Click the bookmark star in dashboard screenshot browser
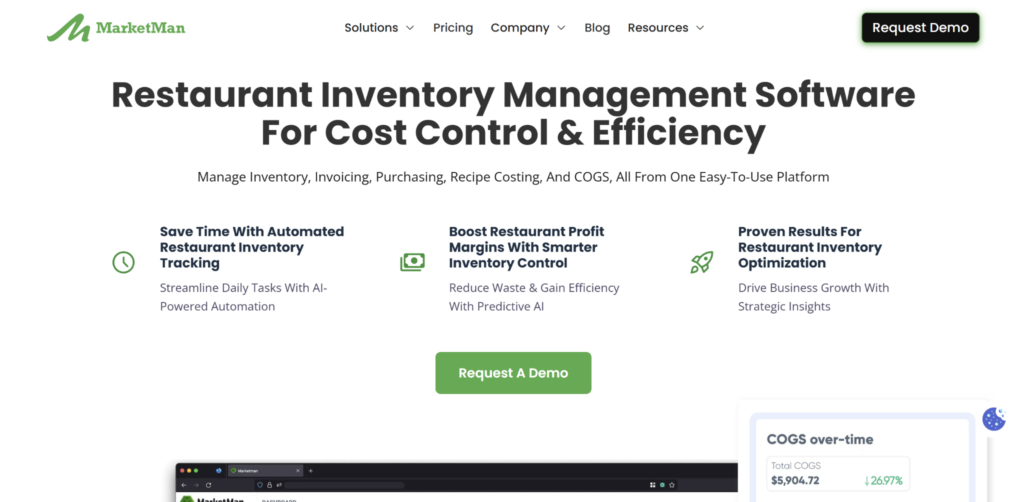This screenshot has height=502, width=1024. point(672,485)
